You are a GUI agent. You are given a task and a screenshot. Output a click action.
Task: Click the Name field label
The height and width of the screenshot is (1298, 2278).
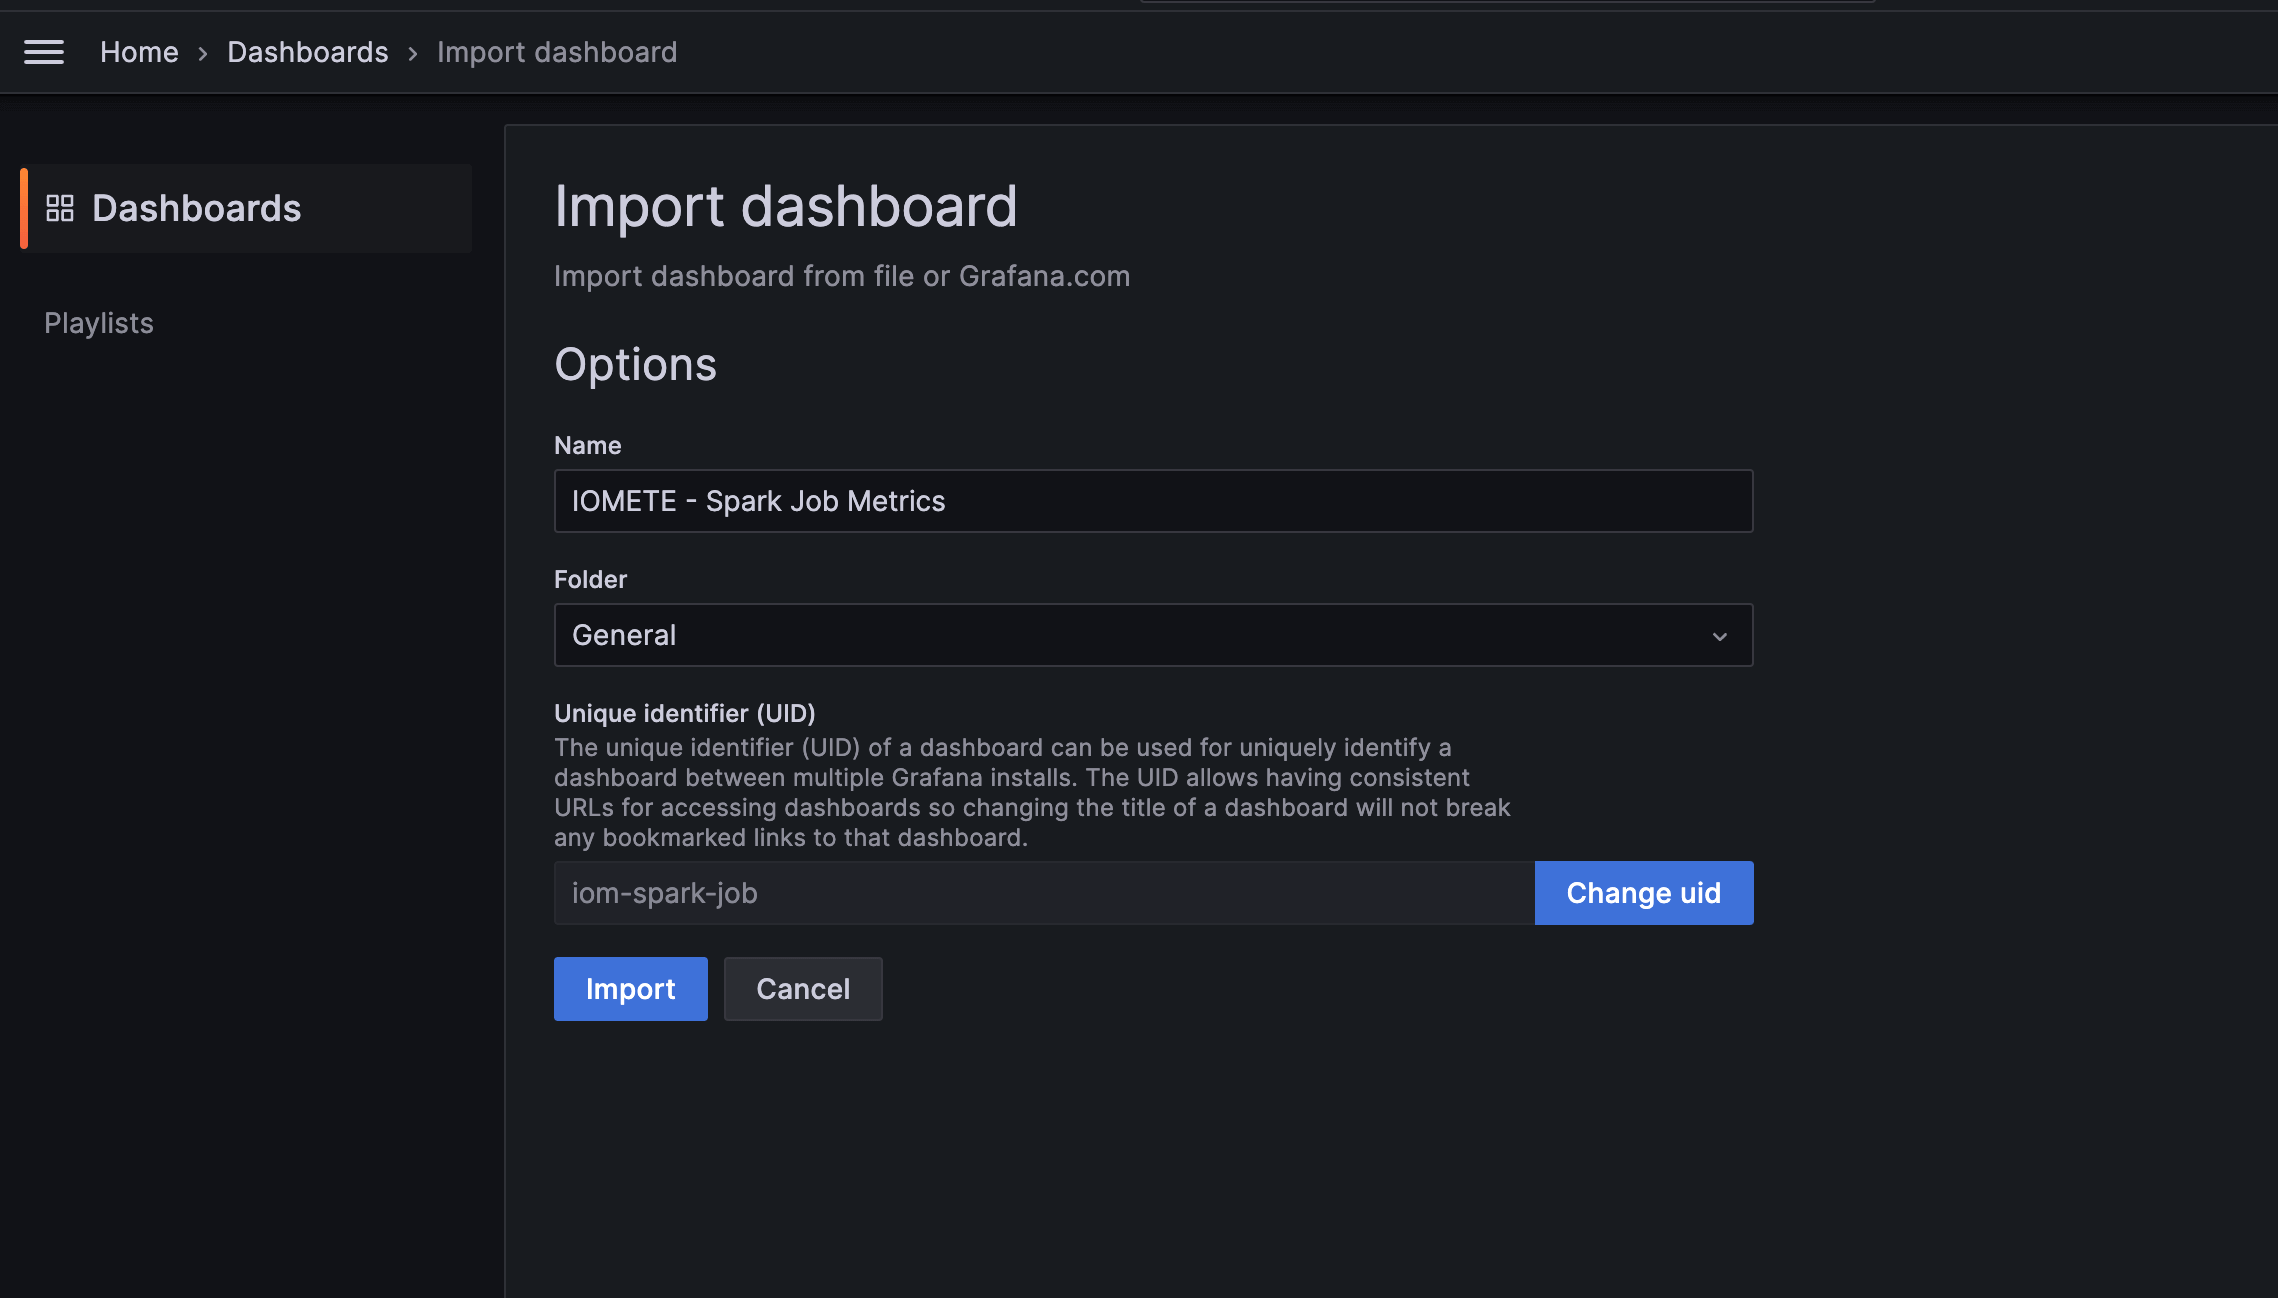click(588, 445)
